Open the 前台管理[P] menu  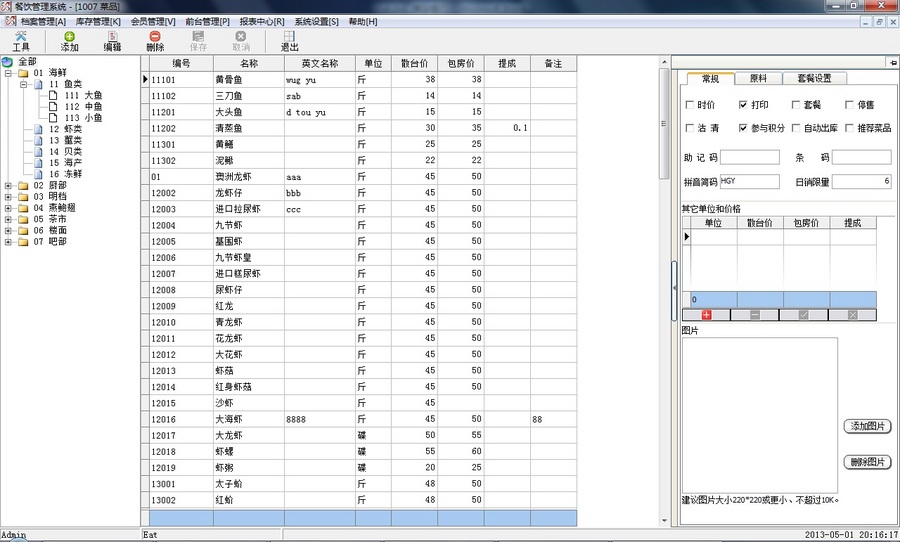tap(207, 21)
